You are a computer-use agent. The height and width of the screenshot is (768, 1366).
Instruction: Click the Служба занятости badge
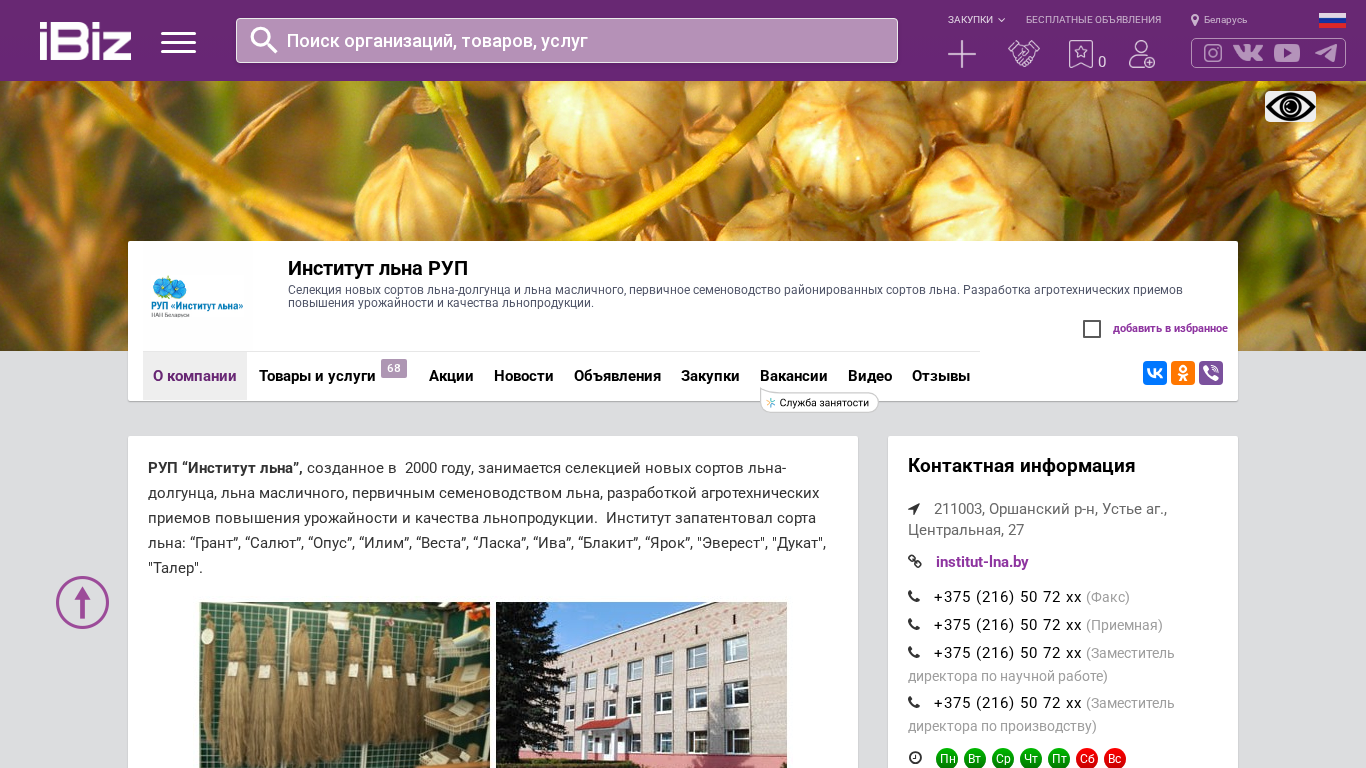pyautogui.click(x=819, y=402)
